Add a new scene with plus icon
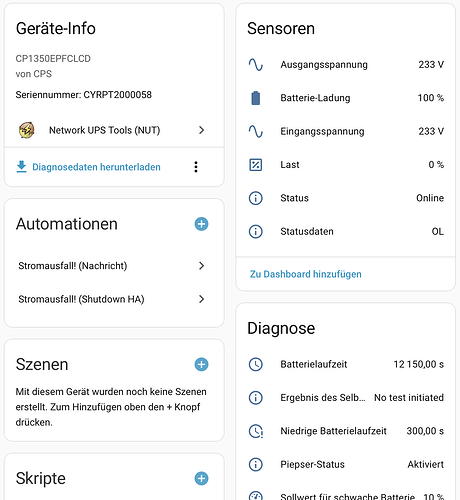 pyautogui.click(x=201, y=364)
